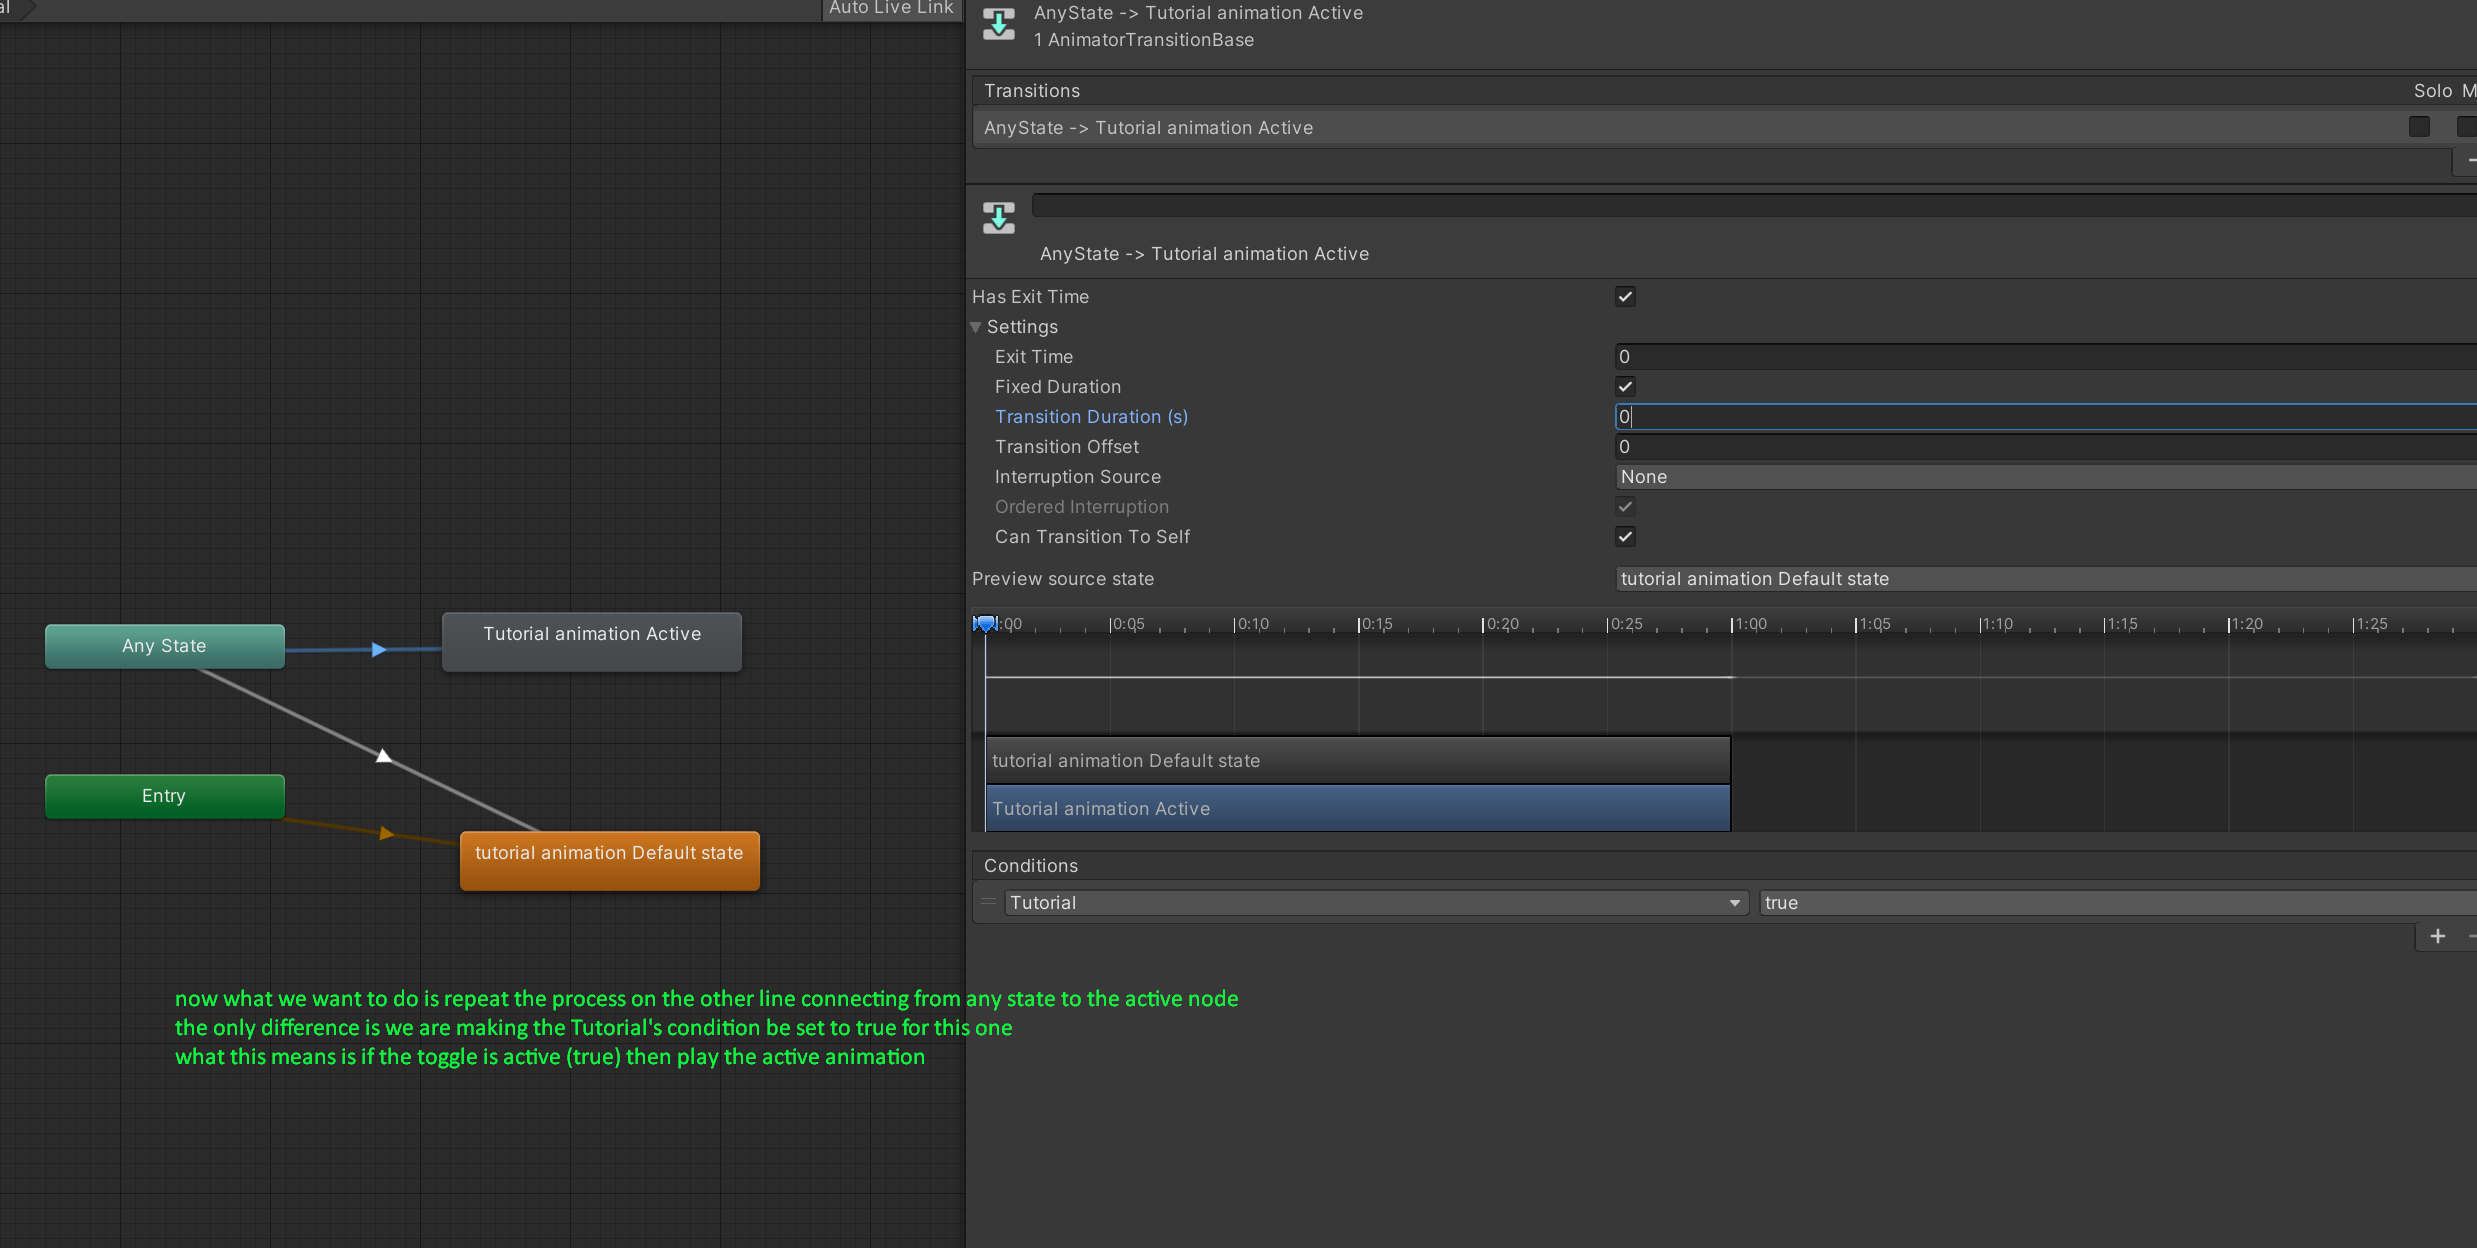
Task: Disable Can Transition To Self
Action: pyautogui.click(x=1625, y=537)
